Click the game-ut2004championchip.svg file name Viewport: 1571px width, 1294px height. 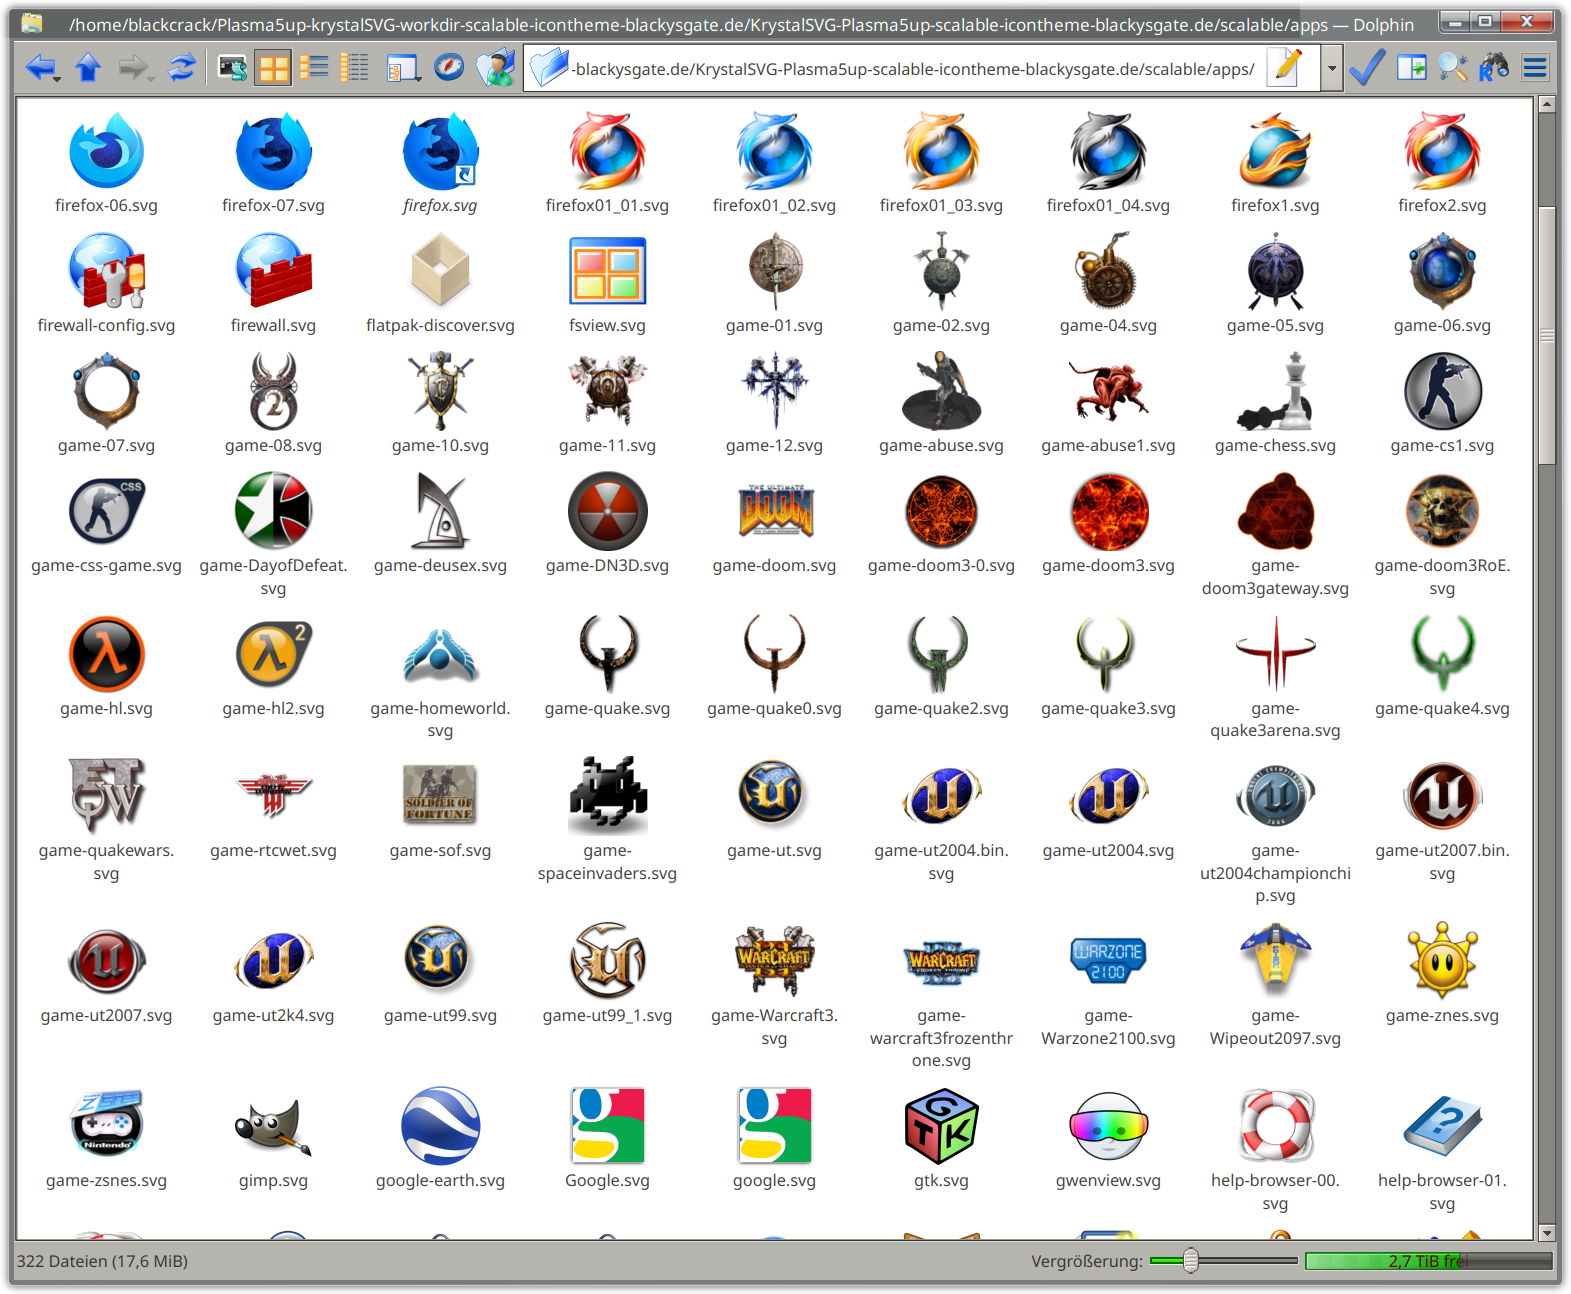[1275, 873]
